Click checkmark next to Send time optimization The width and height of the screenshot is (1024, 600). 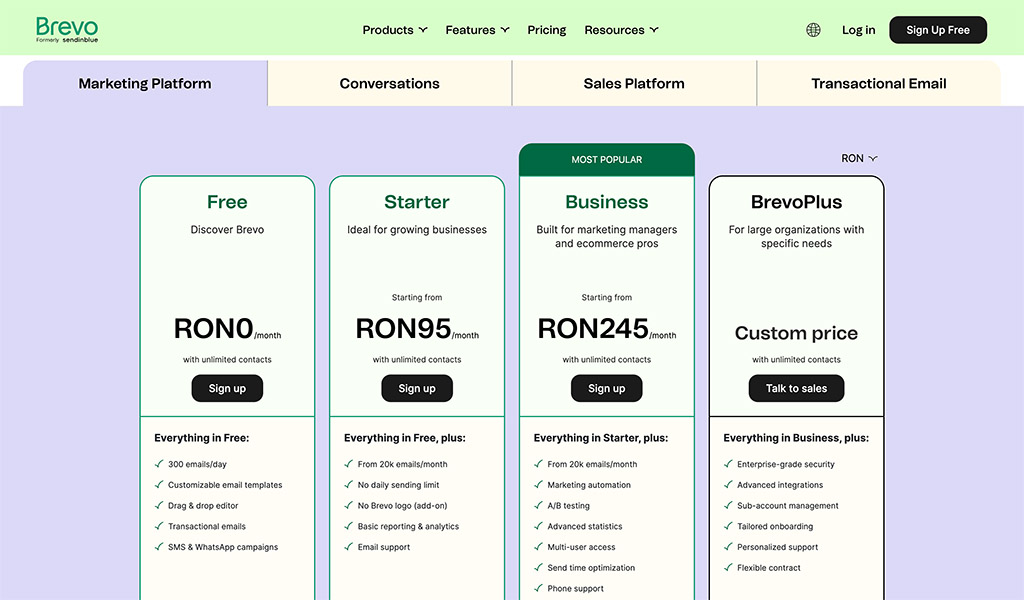(538, 568)
